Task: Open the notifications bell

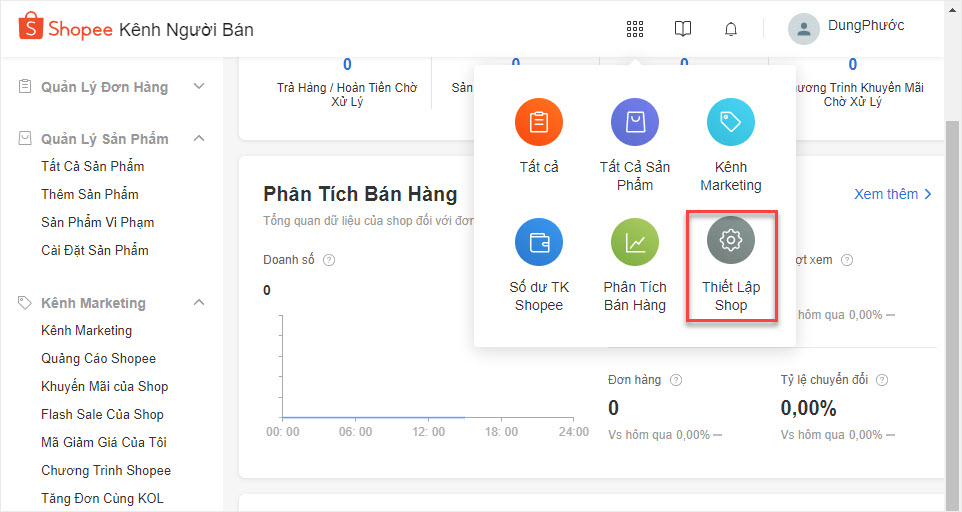Action: (731, 29)
